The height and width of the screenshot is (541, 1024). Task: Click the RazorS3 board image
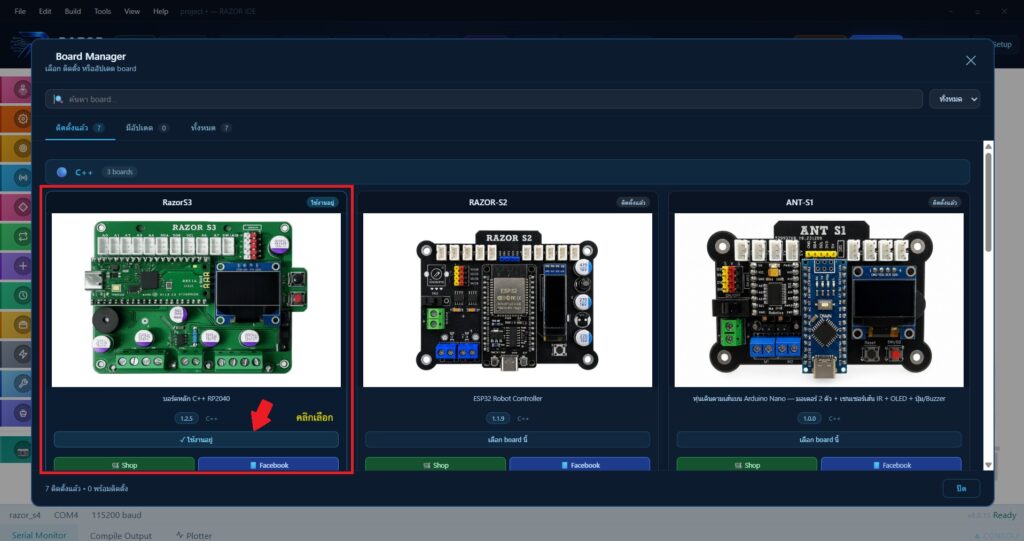tap(196, 300)
